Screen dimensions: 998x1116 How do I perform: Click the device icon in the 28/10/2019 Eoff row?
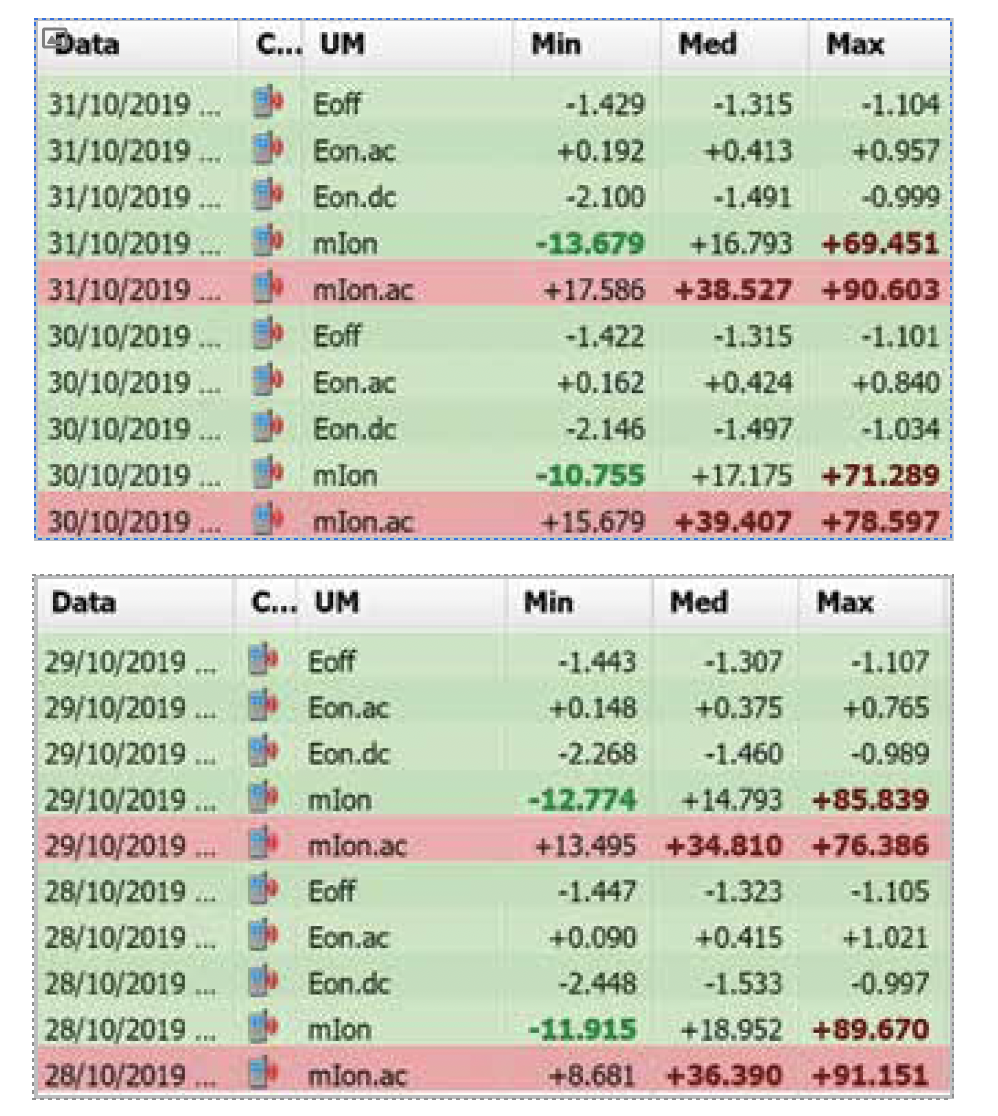pyautogui.click(x=262, y=892)
